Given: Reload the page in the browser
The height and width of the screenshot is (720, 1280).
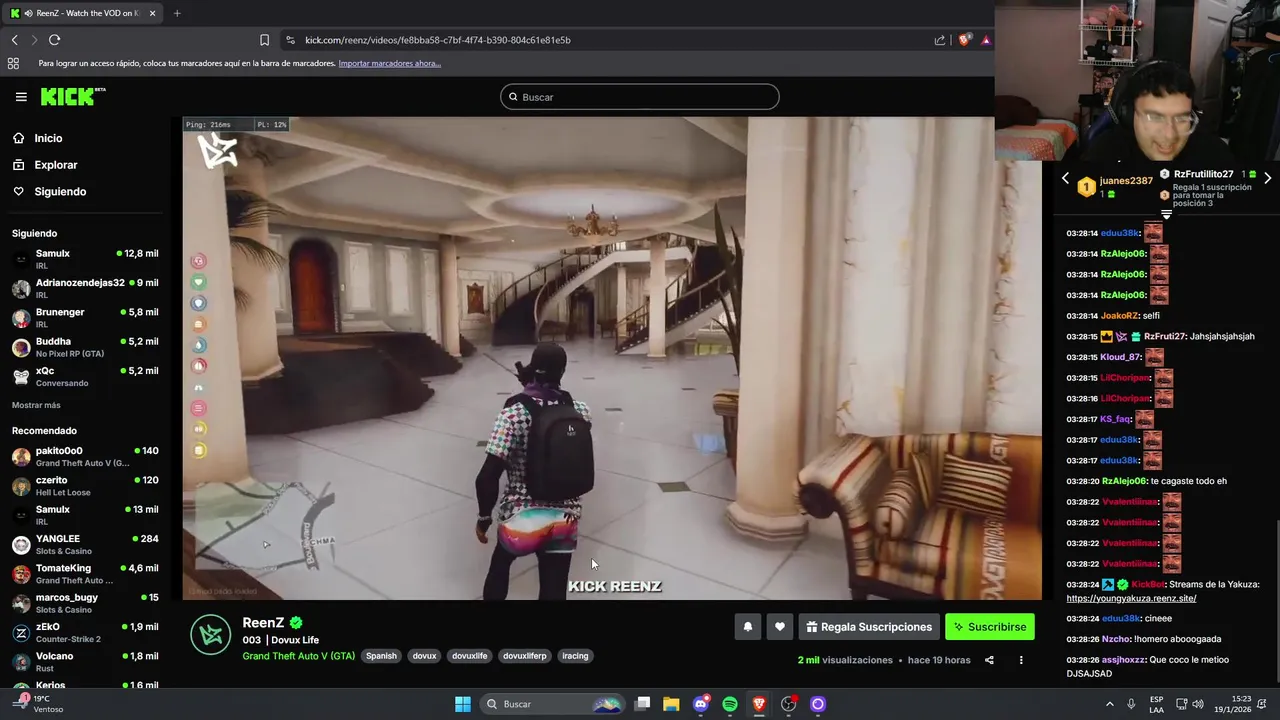Looking at the screenshot, I should point(54,40).
